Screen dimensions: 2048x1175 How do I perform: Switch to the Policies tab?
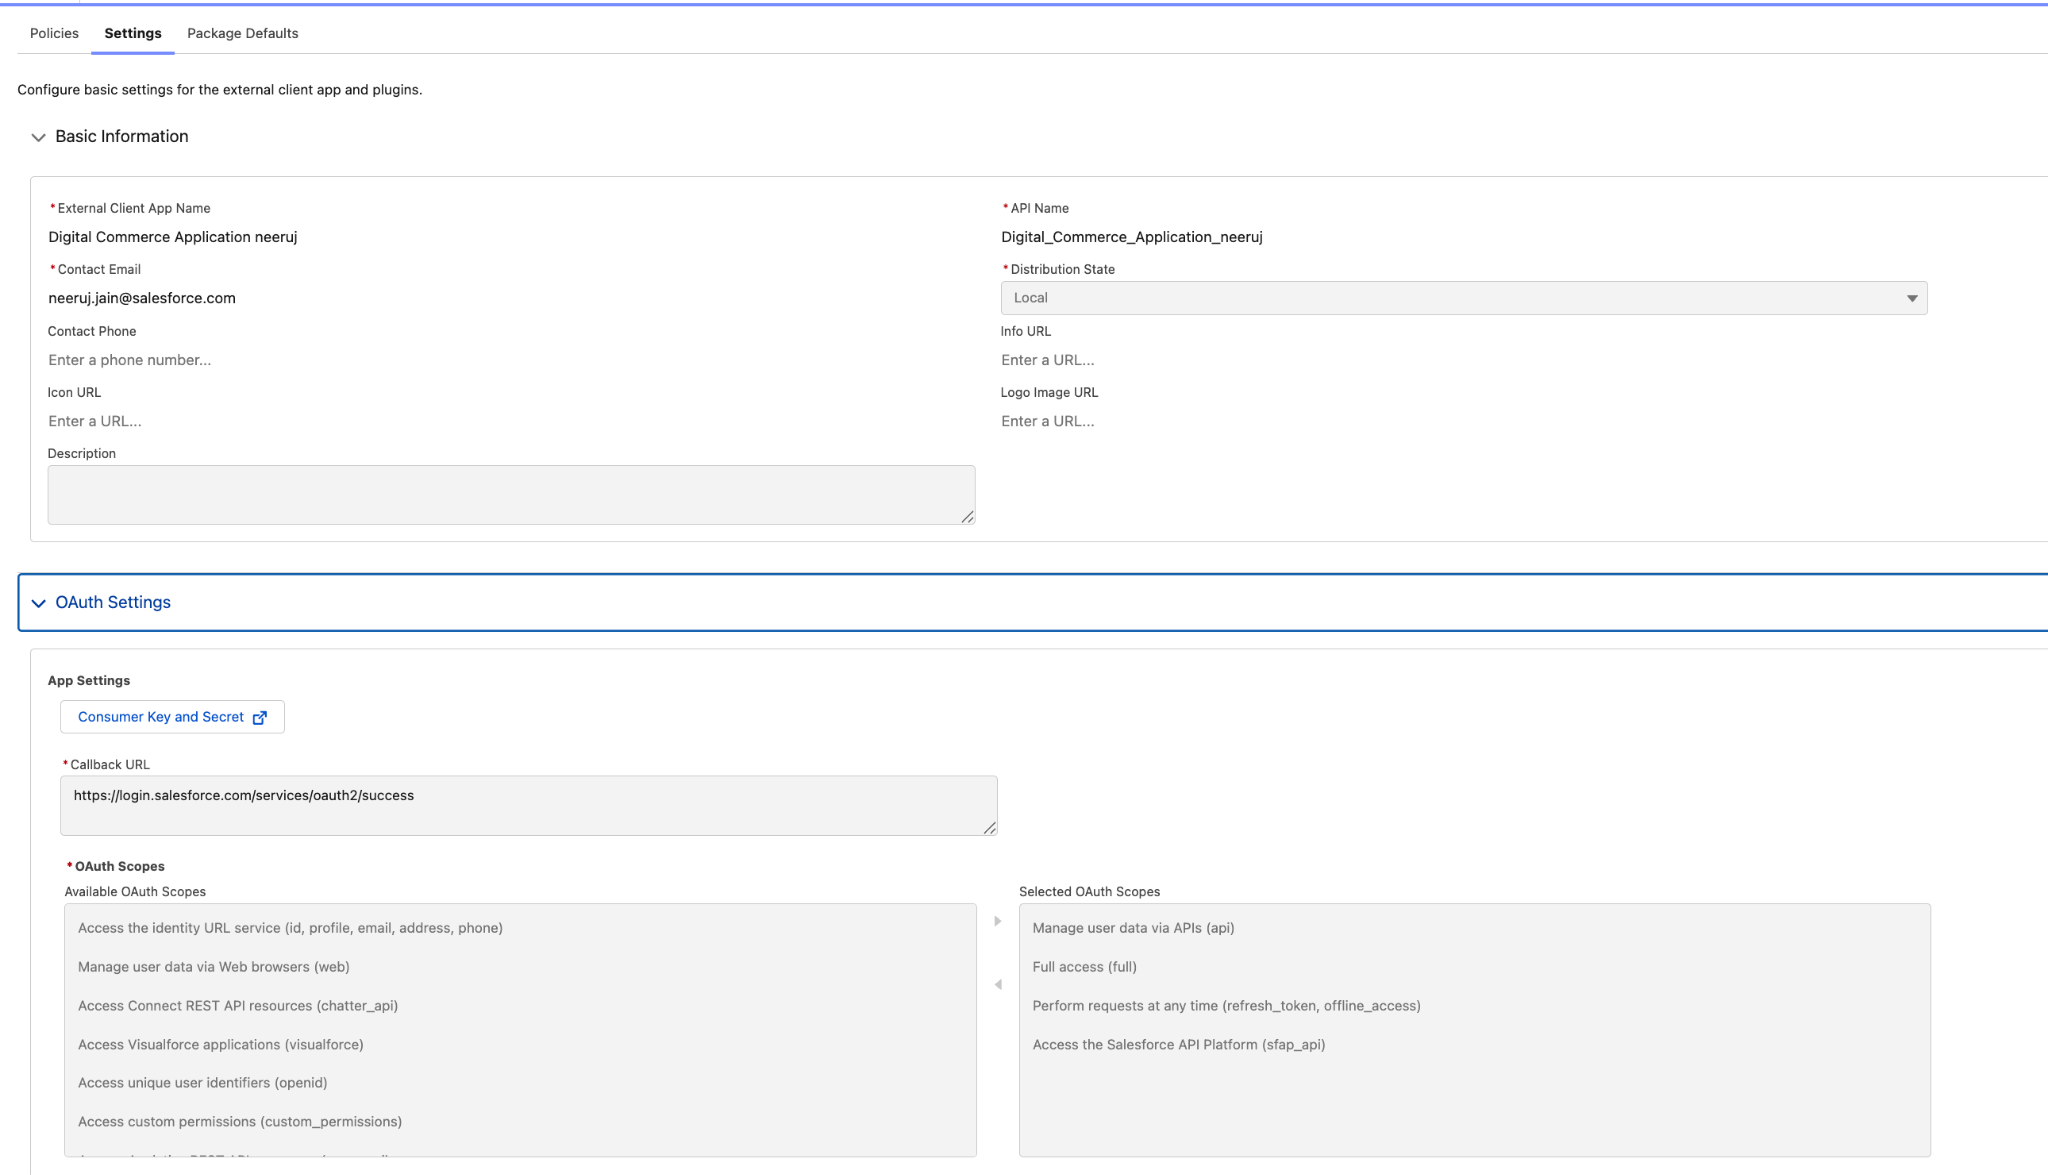tap(54, 33)
